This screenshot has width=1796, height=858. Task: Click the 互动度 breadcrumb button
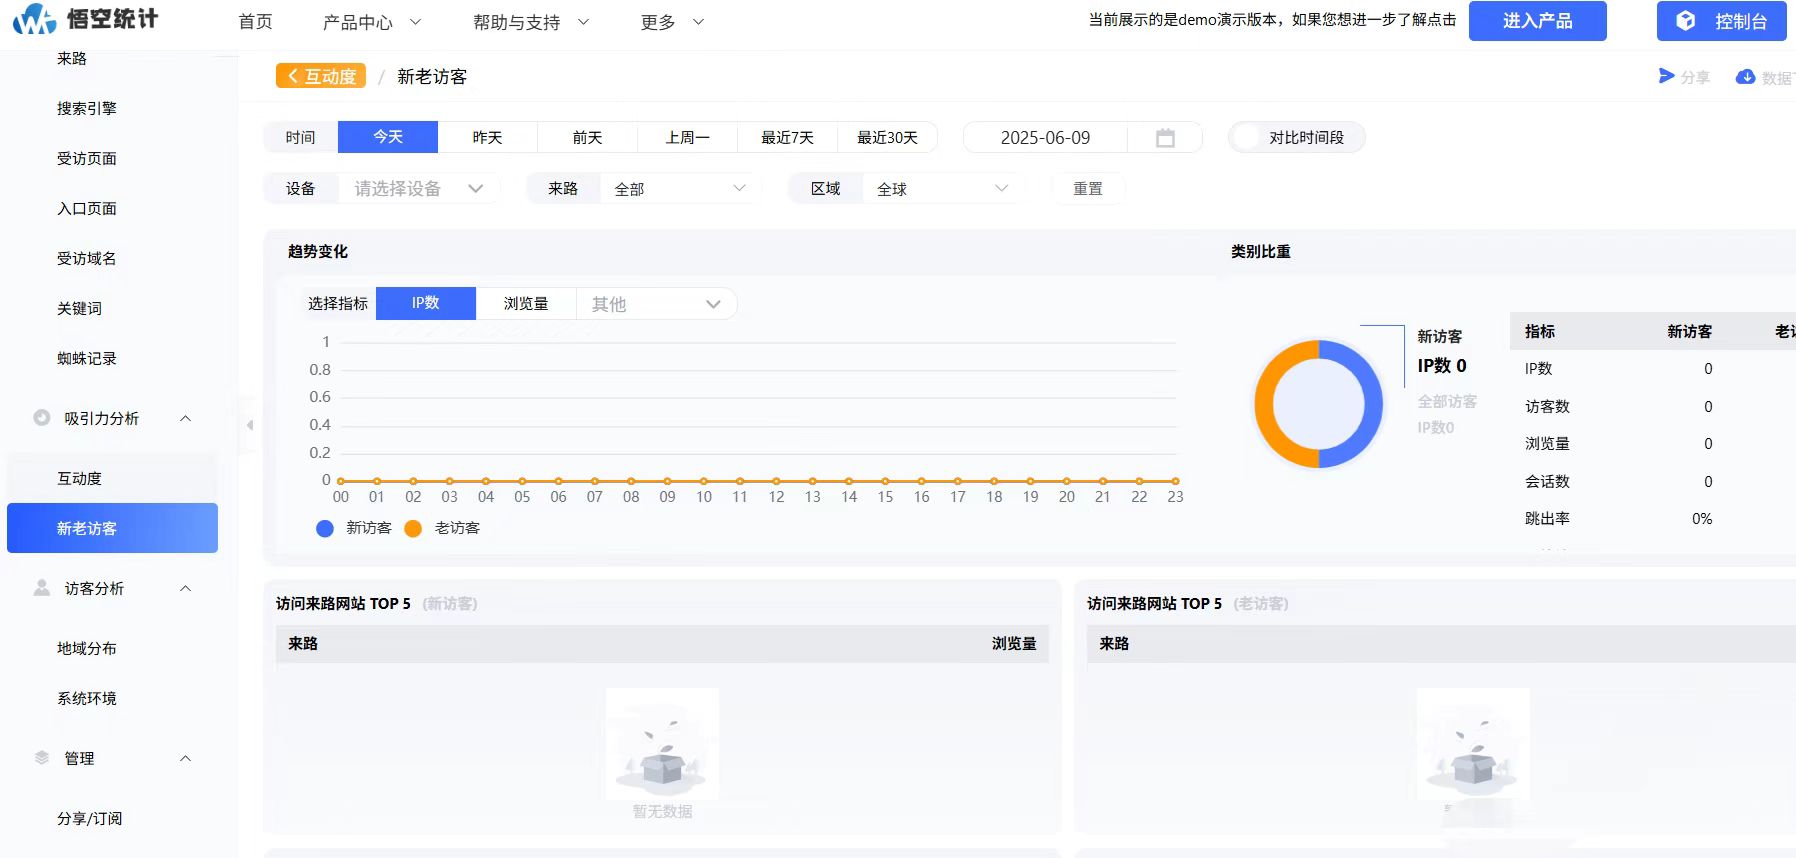click(321, 76)
